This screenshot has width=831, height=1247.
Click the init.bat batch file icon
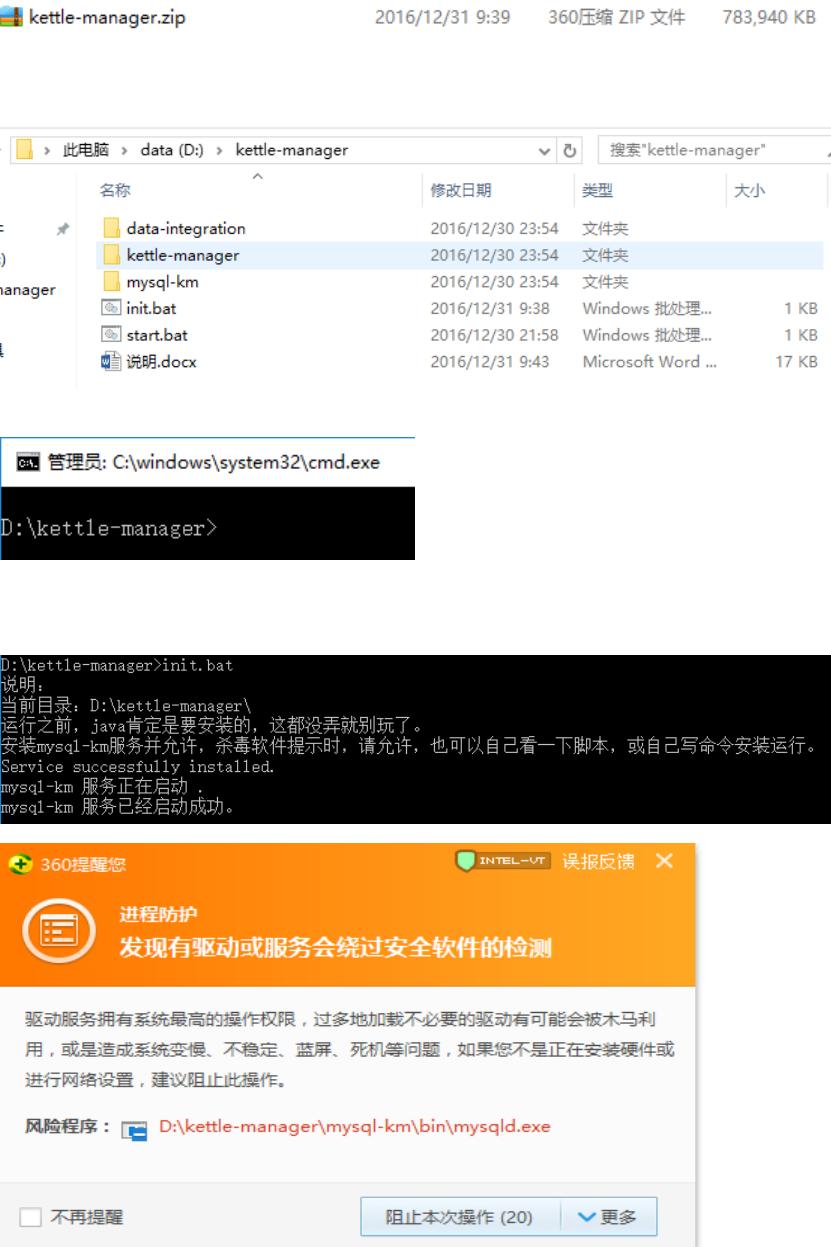(113, 309)
